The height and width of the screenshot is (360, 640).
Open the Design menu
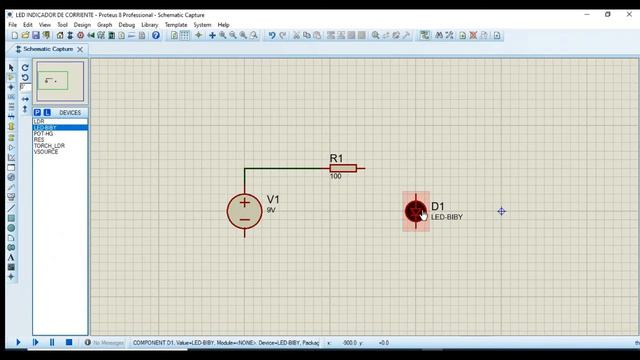click(82, 25)
